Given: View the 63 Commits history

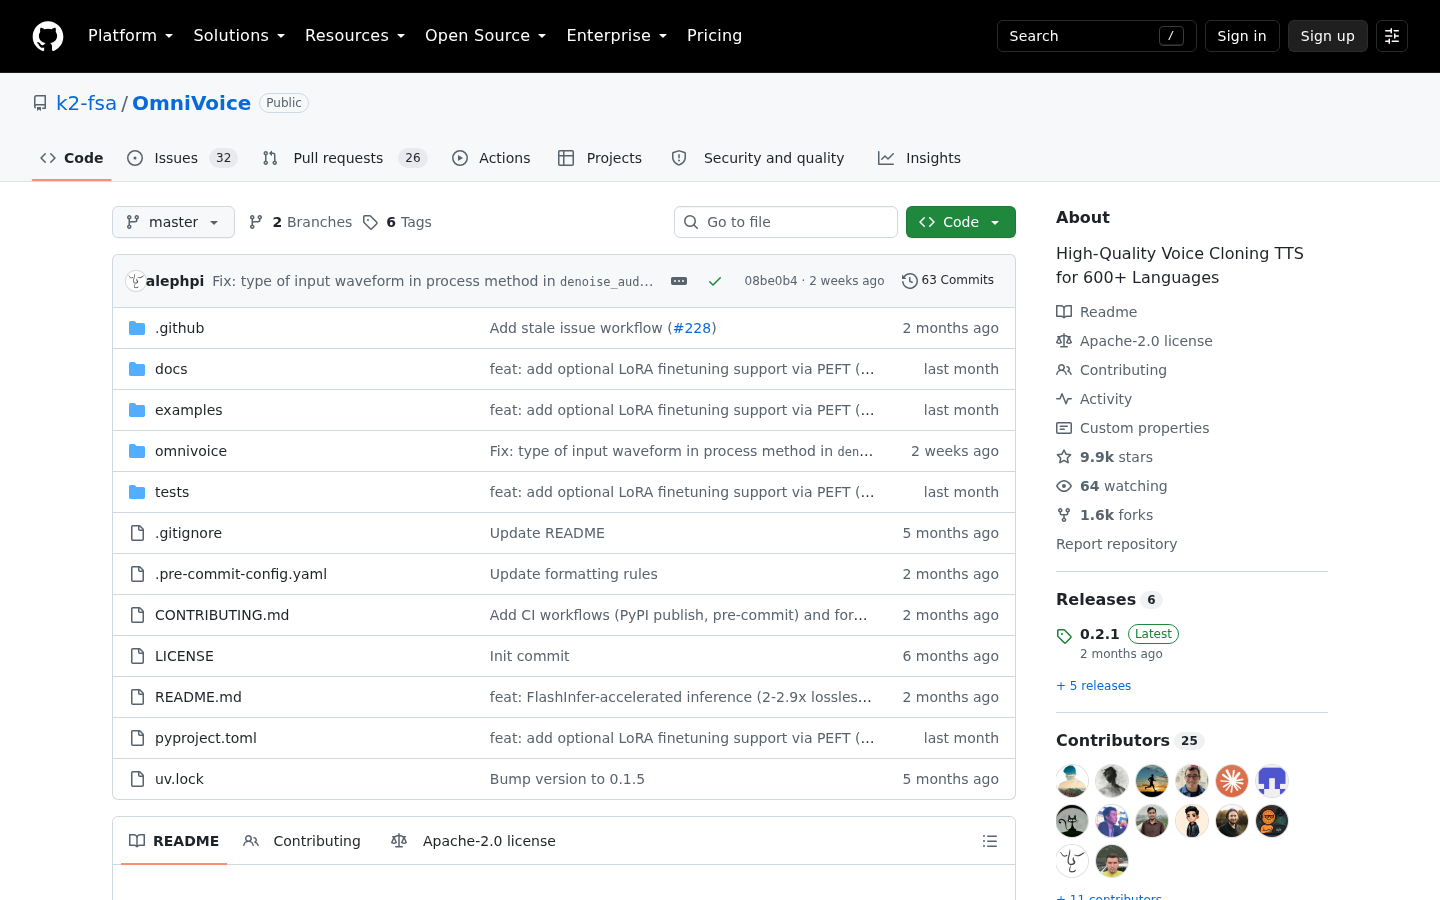Looking at the screenshot, I should tap(948, 281).
